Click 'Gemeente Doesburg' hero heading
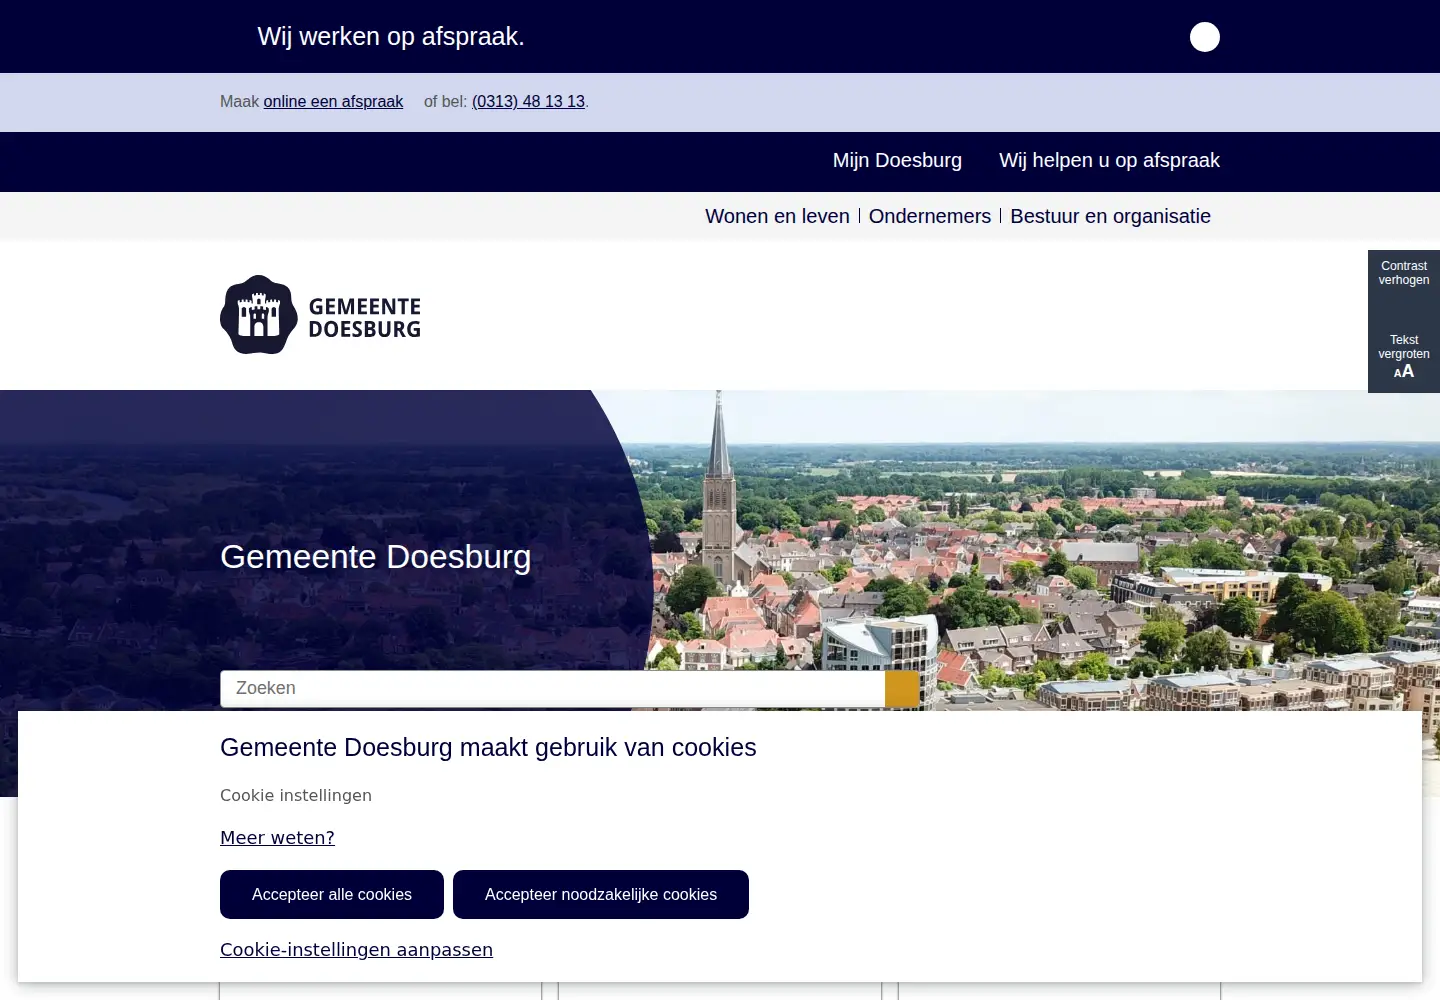The height and width of the screenshot is (1000, 1440). pyautogui.click(x=375, y=557)
